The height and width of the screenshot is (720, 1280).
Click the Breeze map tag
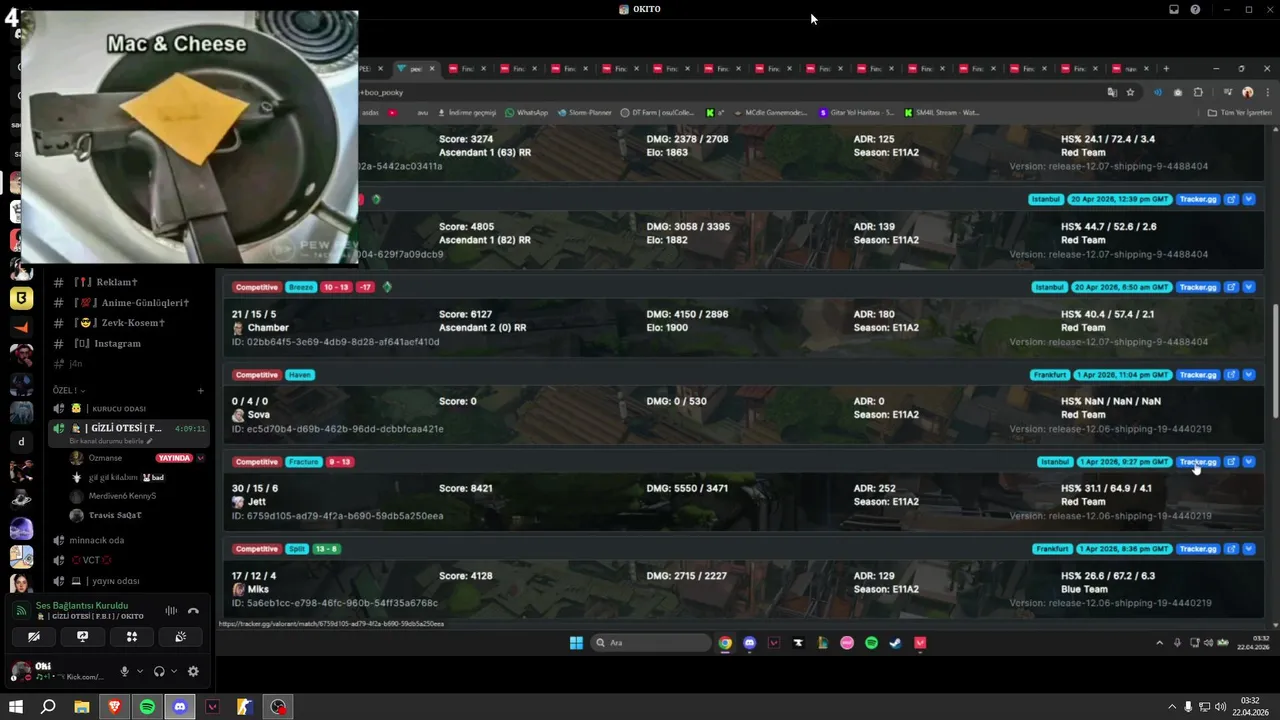(x=301, y=287)
